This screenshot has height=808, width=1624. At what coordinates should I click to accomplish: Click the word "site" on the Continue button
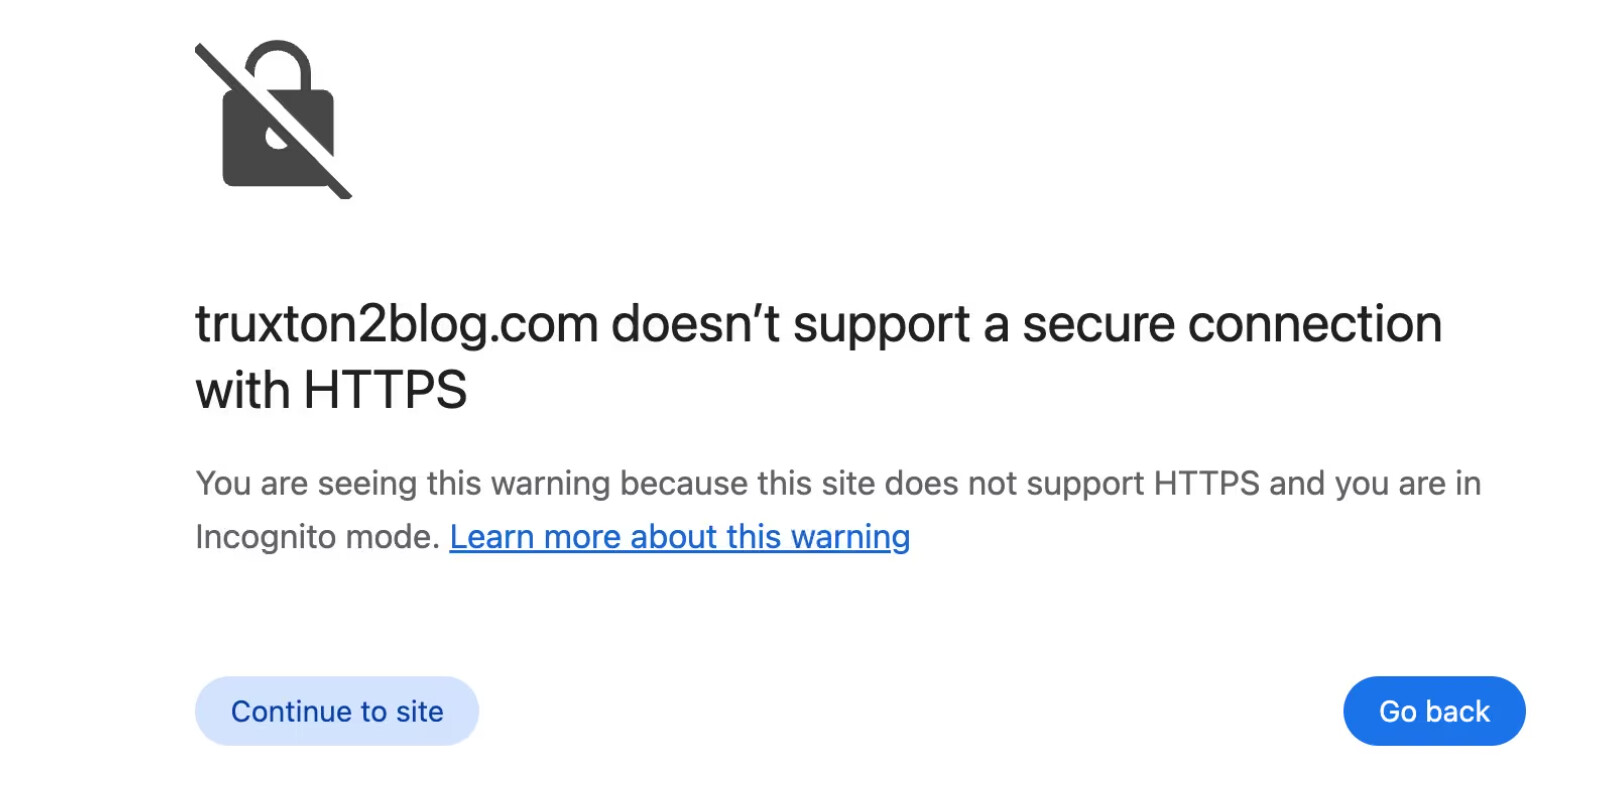(x=420, y=711)
